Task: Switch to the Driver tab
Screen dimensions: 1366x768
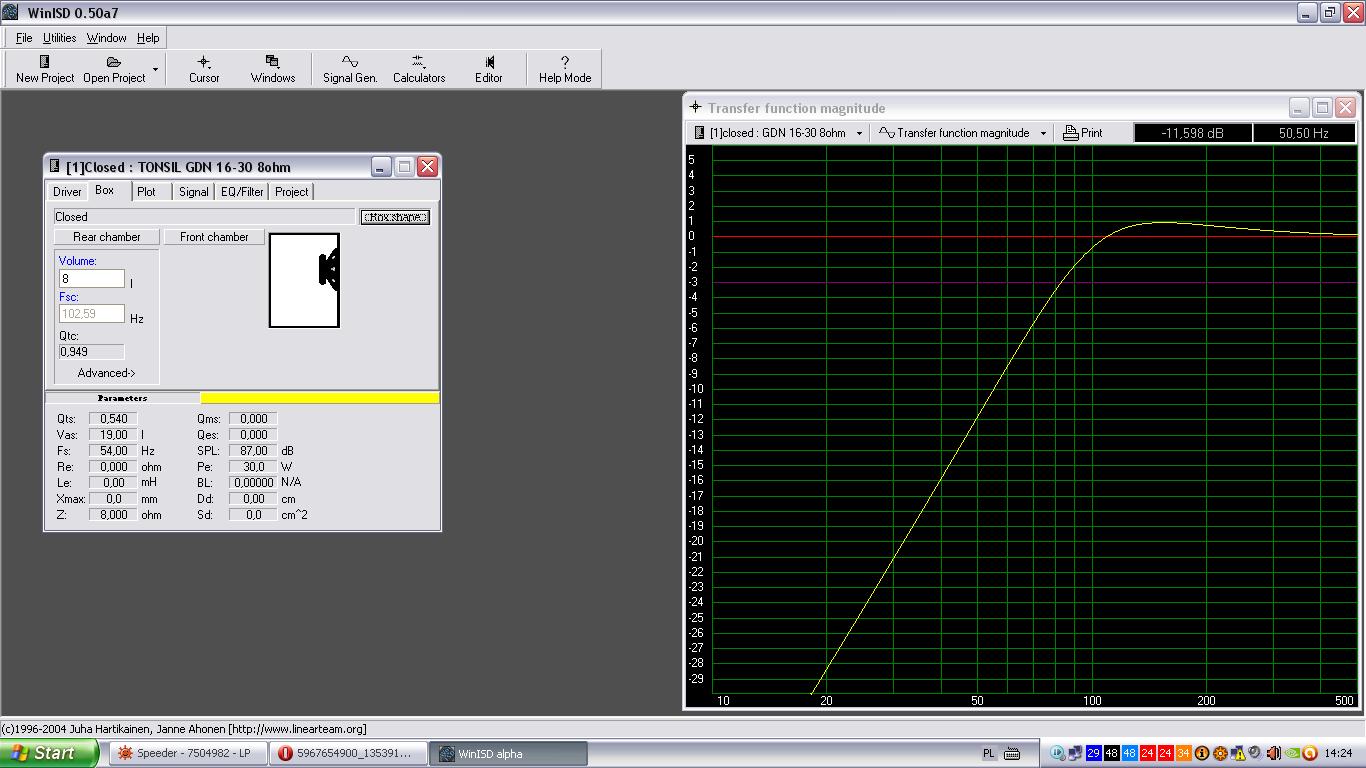Action: pos(67,192)
